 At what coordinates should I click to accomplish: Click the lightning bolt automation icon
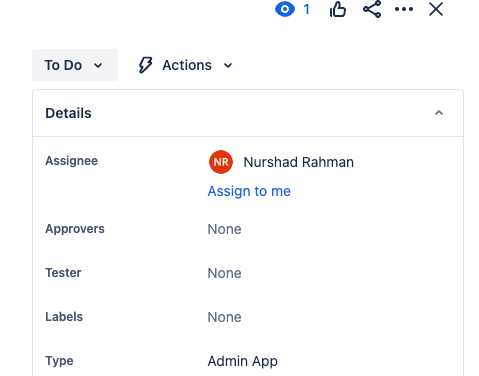tap(145, 65)
